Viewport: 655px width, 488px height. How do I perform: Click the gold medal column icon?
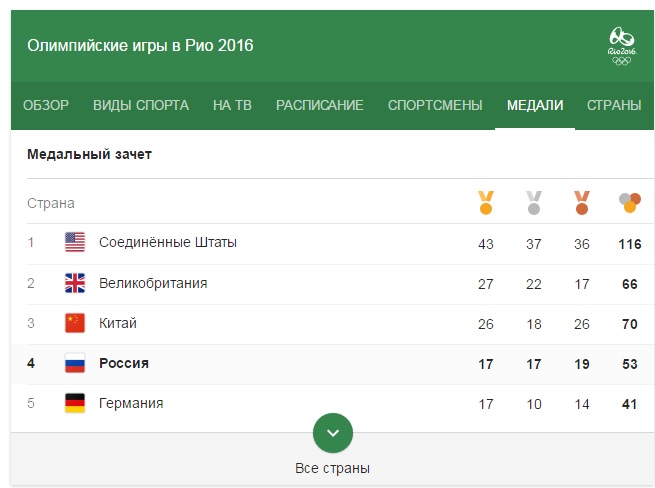pyautogui.click(x=486, y=203)
